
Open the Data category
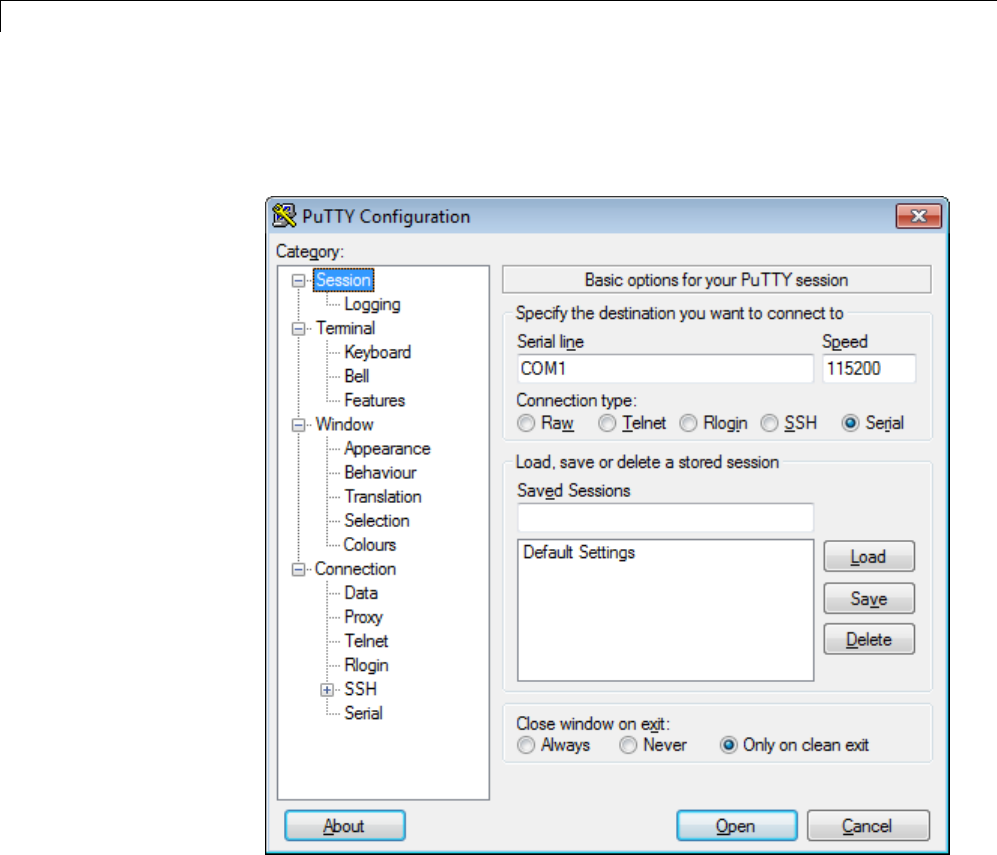(361, 593)
